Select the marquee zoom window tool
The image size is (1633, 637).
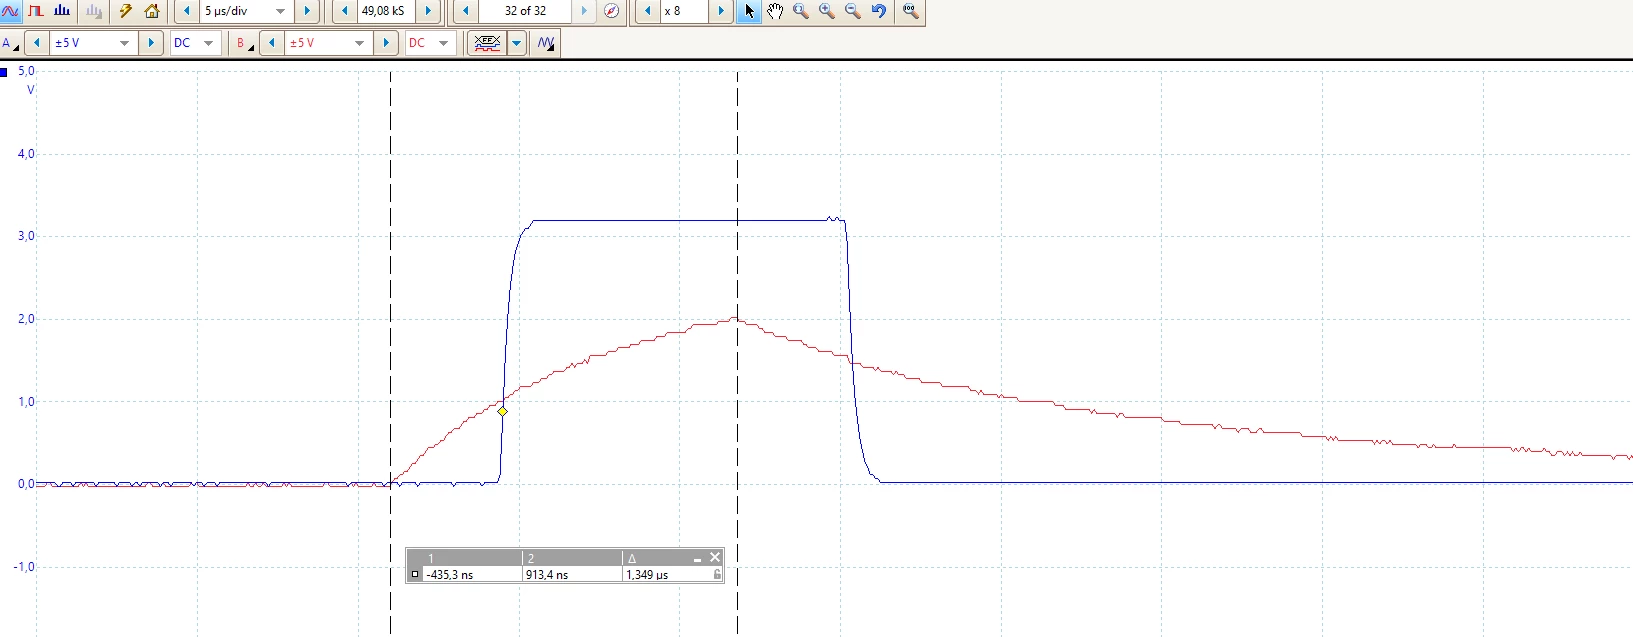(x=801, y=11)
